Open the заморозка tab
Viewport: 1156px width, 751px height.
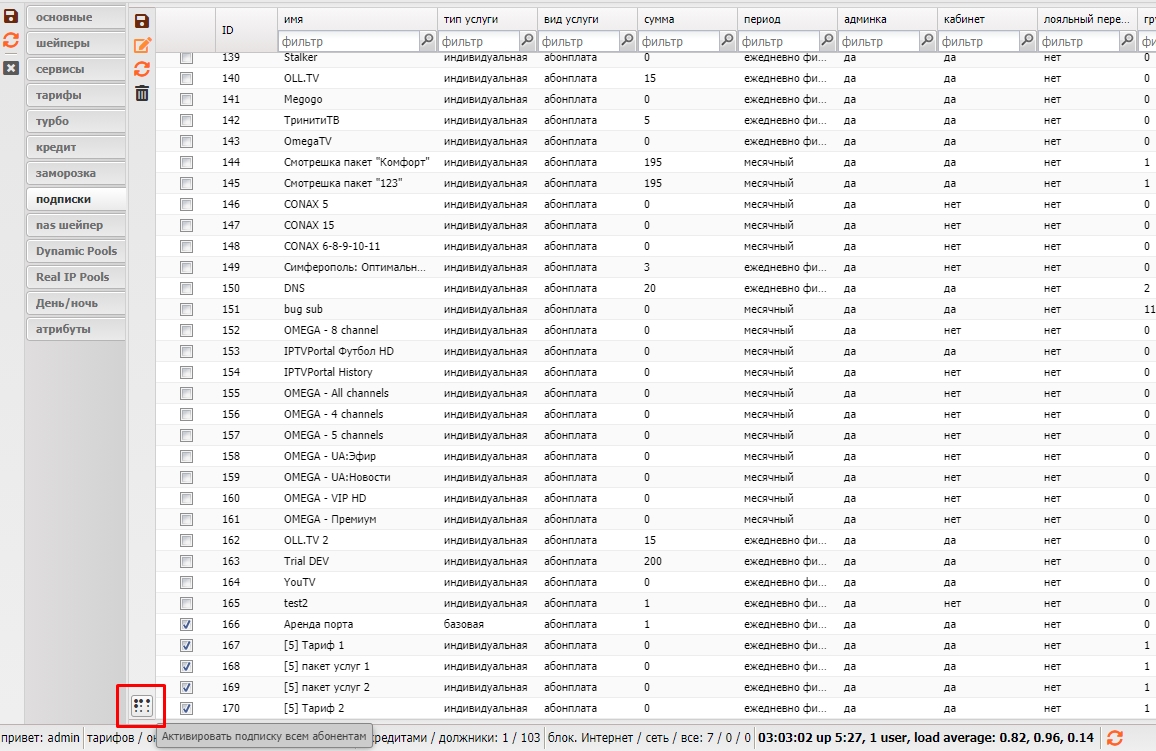point(75,173)
